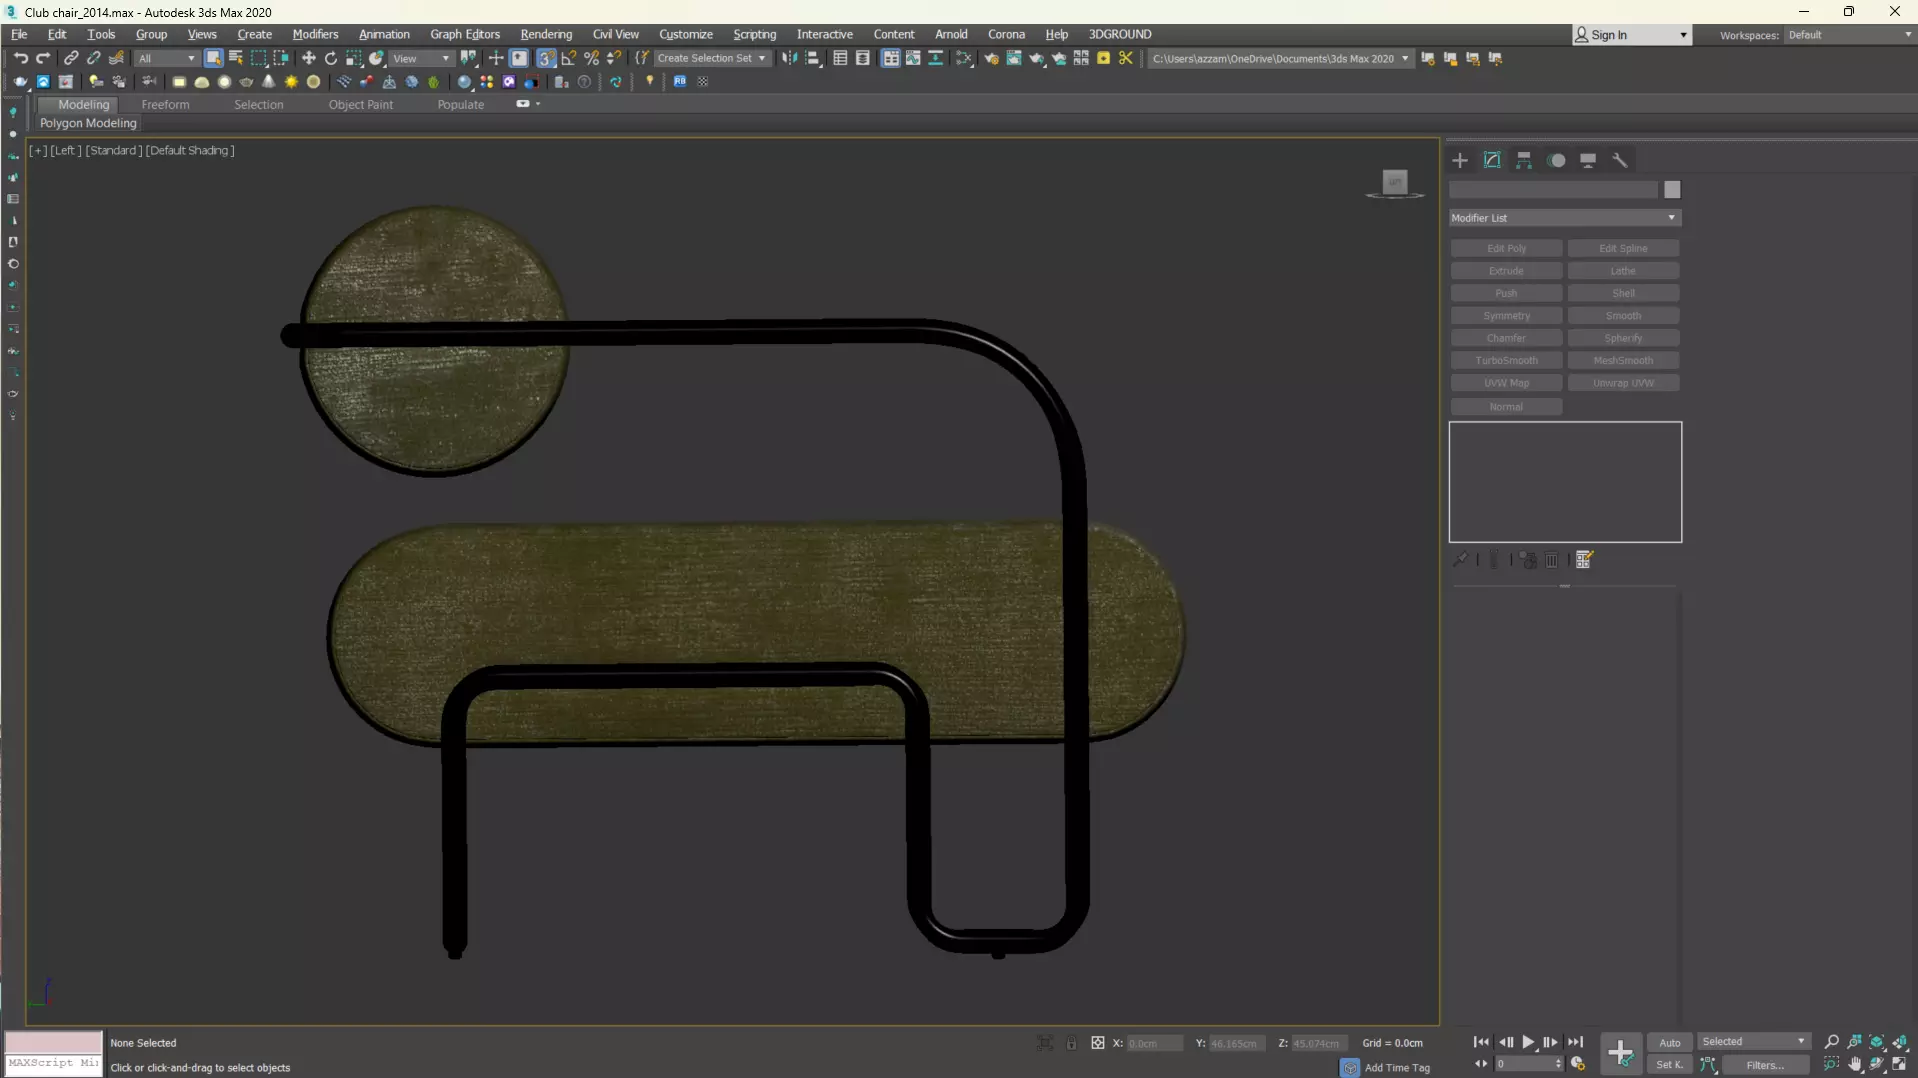Click the yellow scissors icon in toolbar
1918x1078 pixels.
pos(1126,58)
